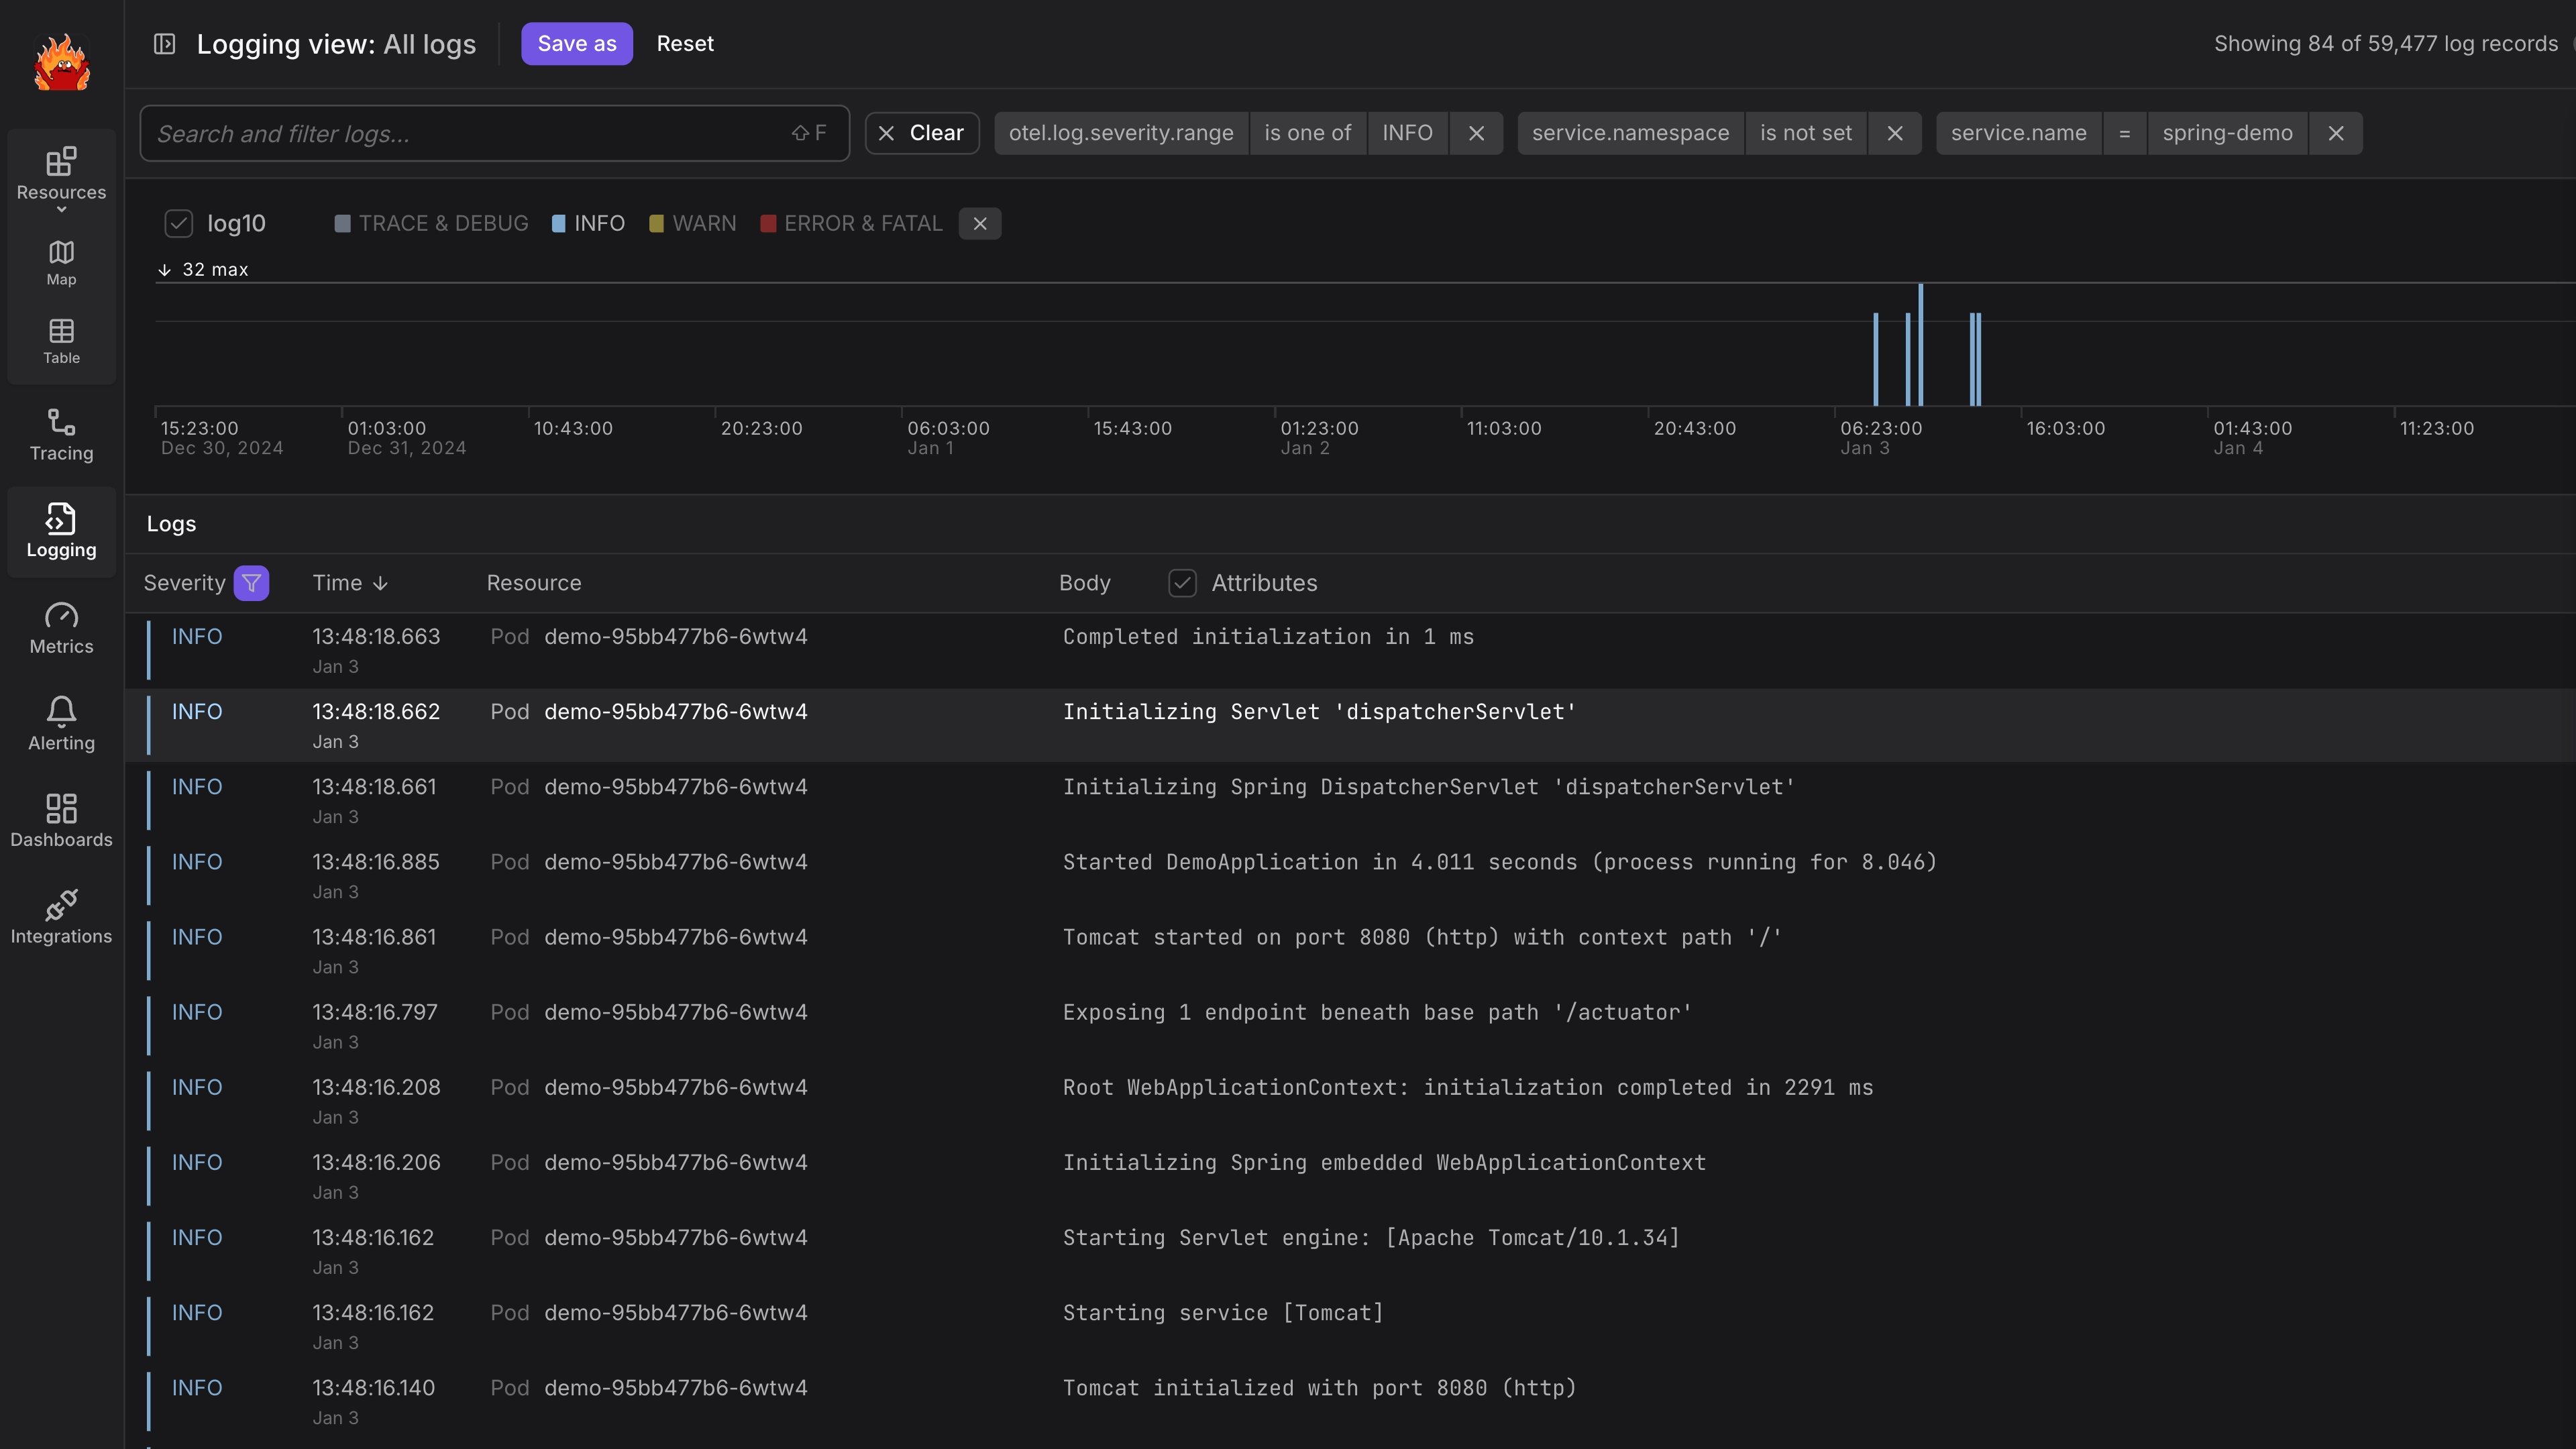Click pod name in the 13:48:18.663 row
Image resolution: width=2576 pixels, height=1449 pixels.
coord(675,637)
